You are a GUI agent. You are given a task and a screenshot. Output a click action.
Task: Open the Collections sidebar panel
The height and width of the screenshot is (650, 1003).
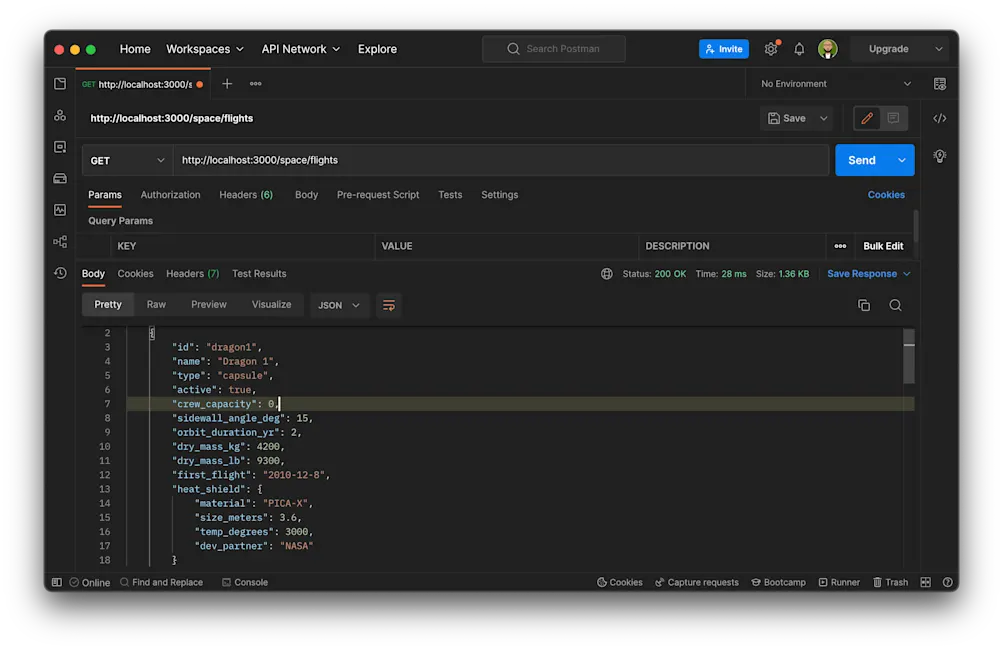tap(59, 84)
